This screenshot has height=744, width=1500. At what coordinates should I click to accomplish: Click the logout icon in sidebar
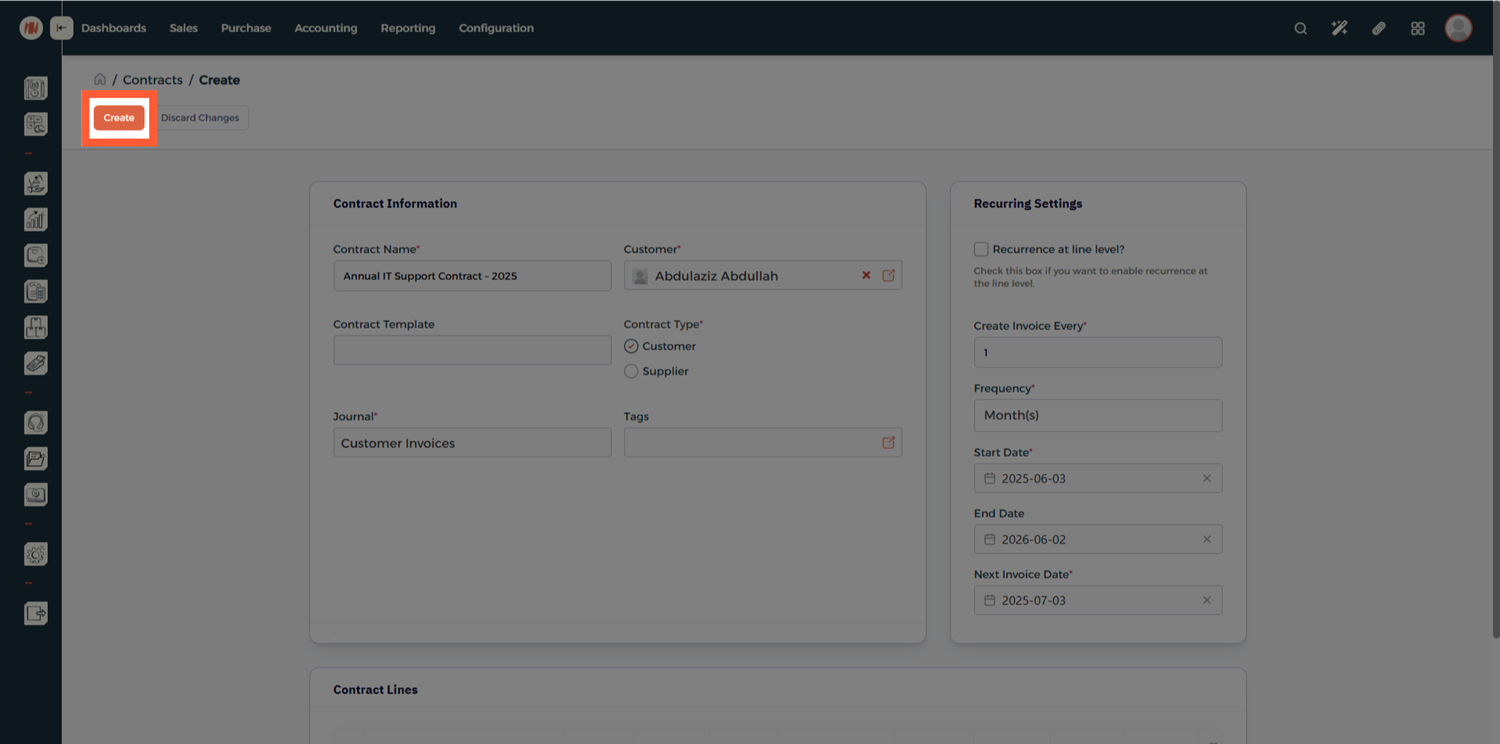pyautogui.click(x=36, y=613)
